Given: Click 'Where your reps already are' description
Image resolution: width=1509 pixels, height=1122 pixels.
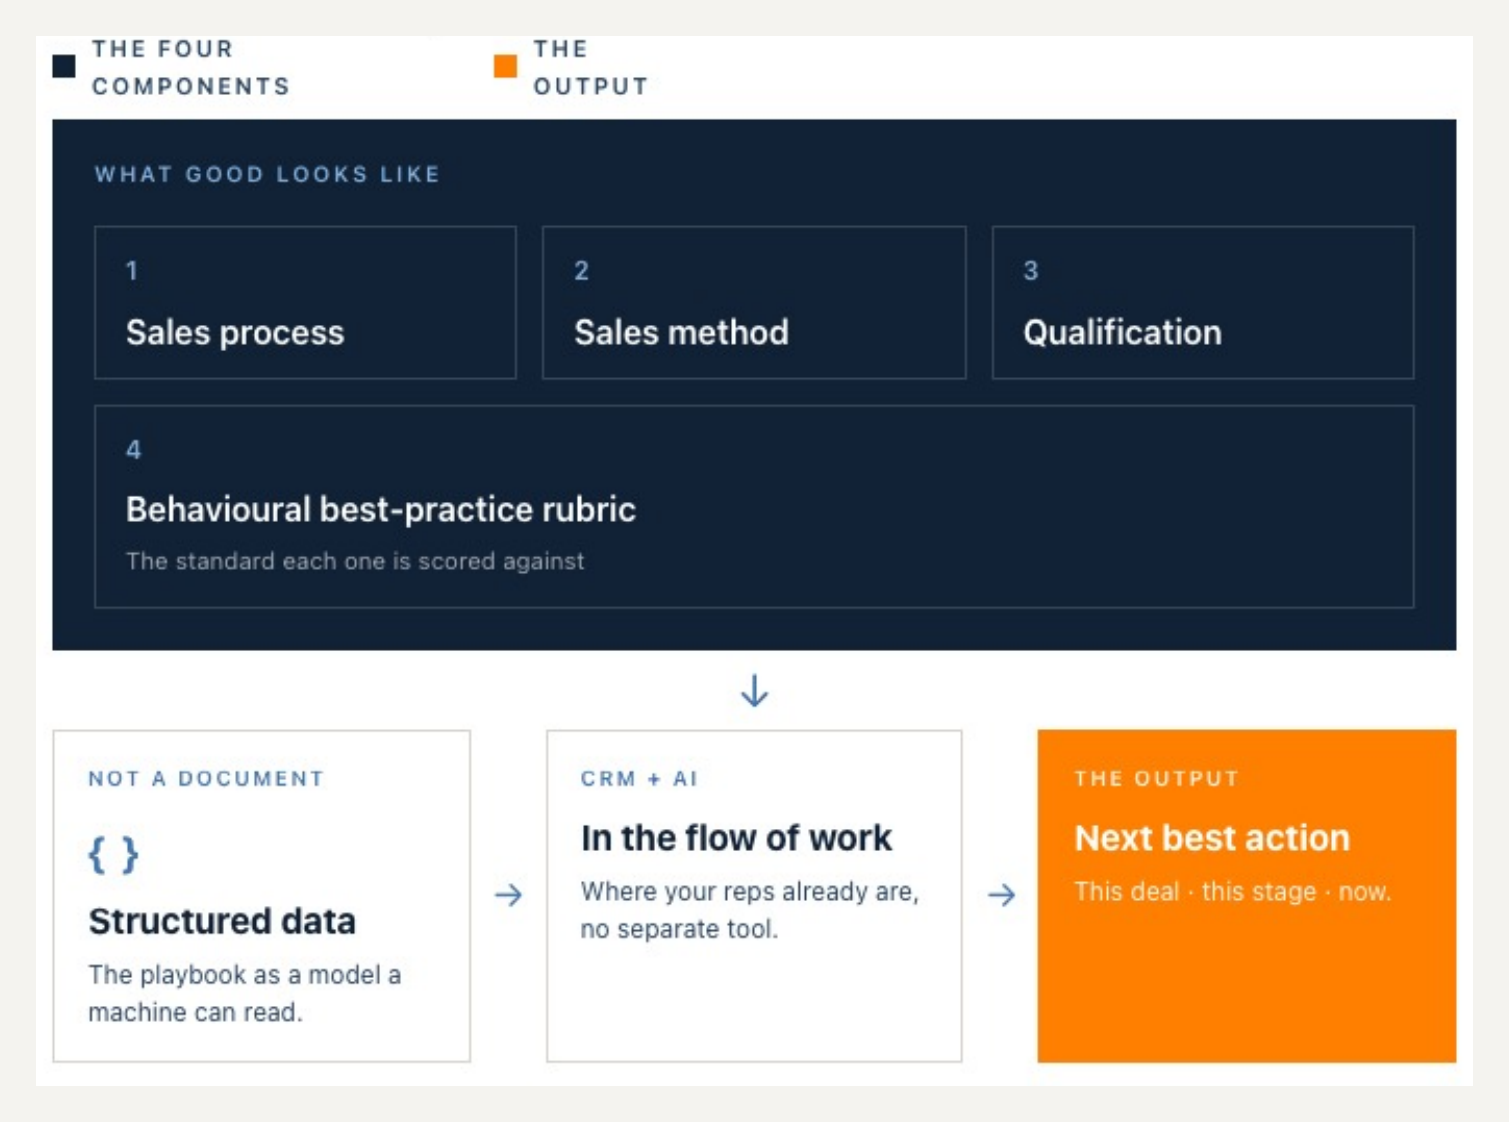Looking at the screenshot, I should coord(749,910).
